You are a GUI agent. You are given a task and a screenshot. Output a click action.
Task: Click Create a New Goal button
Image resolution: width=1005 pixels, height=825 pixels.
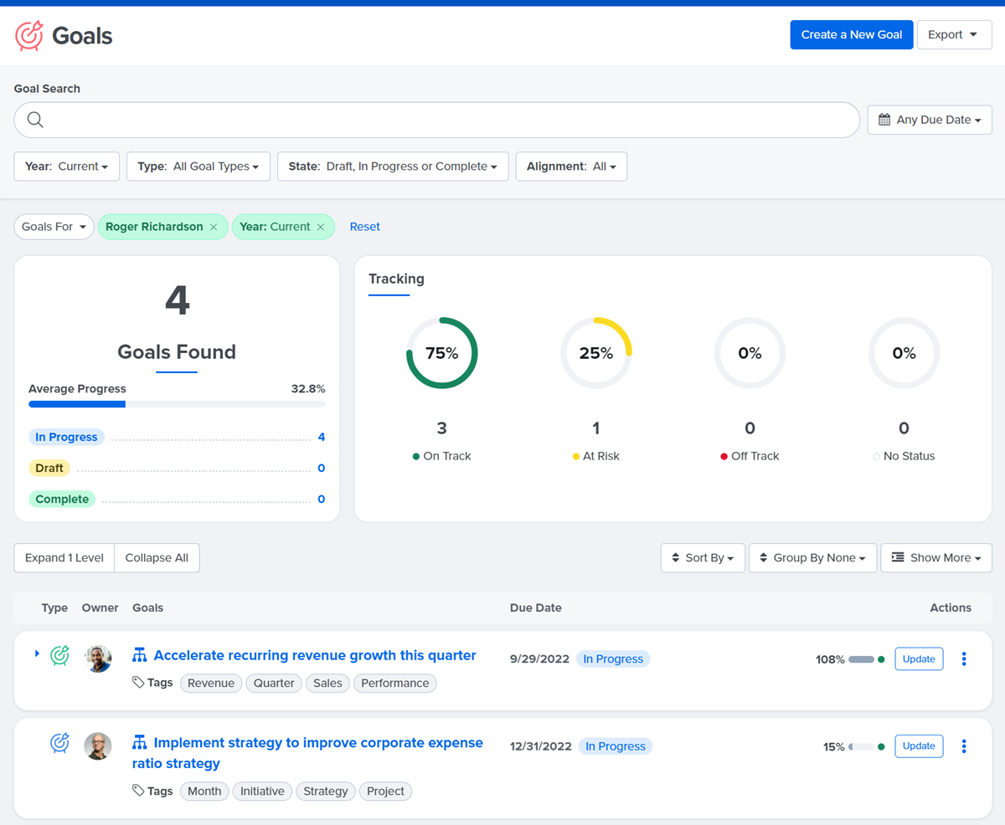coord(851,35)
